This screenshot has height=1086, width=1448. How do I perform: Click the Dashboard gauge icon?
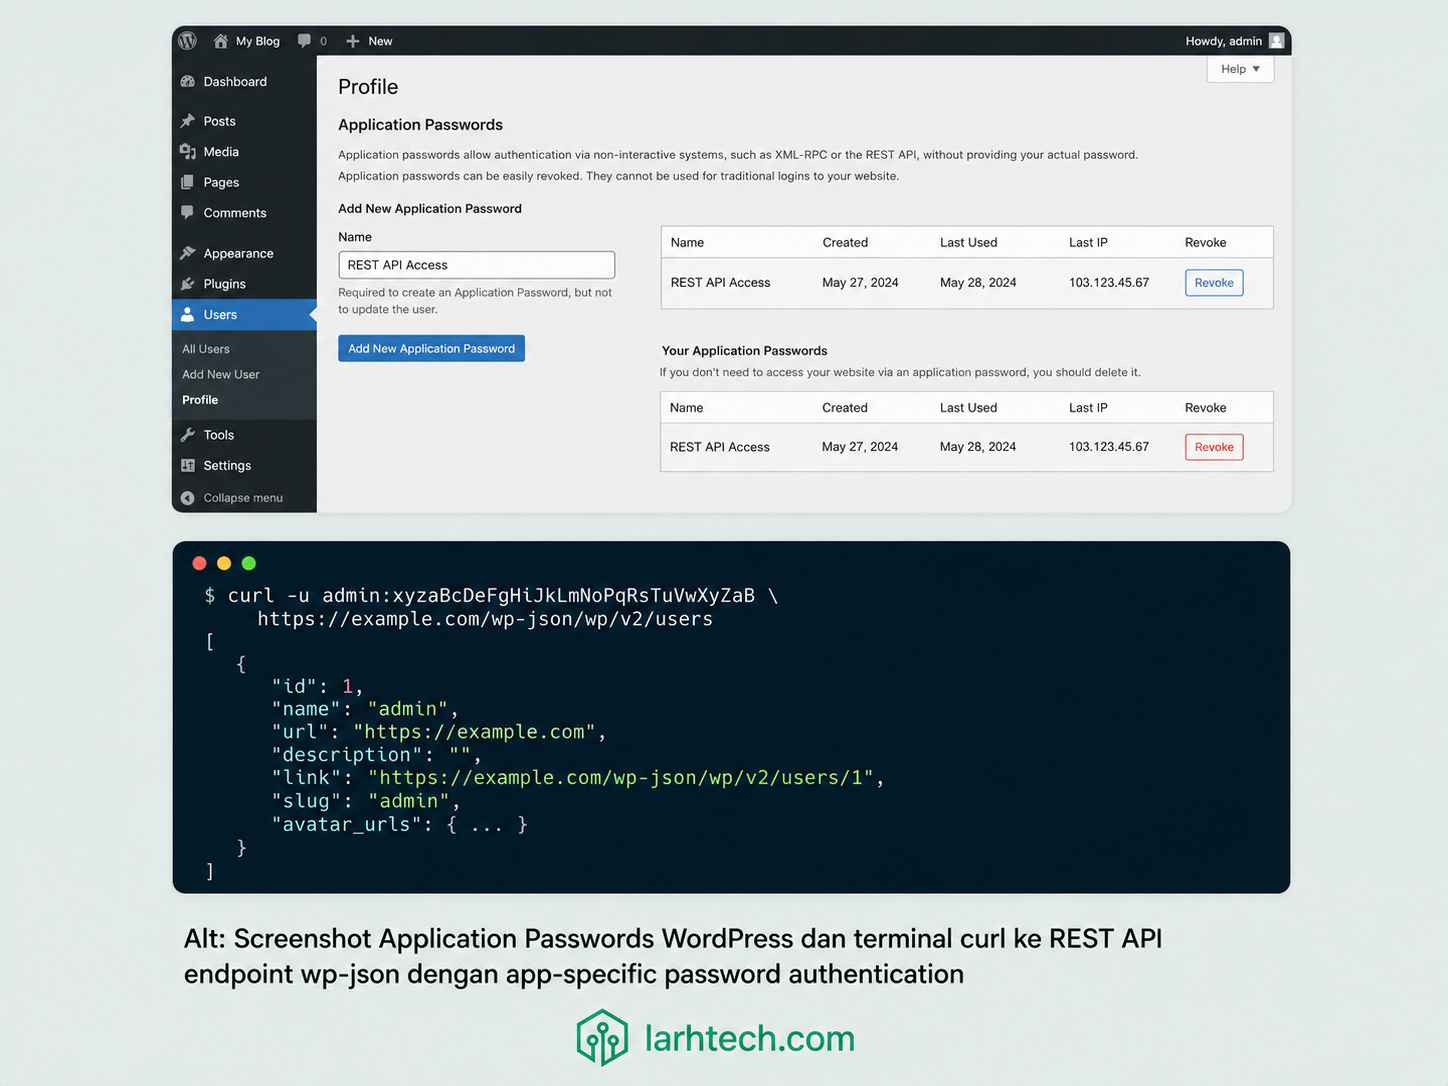click(187, 81)
